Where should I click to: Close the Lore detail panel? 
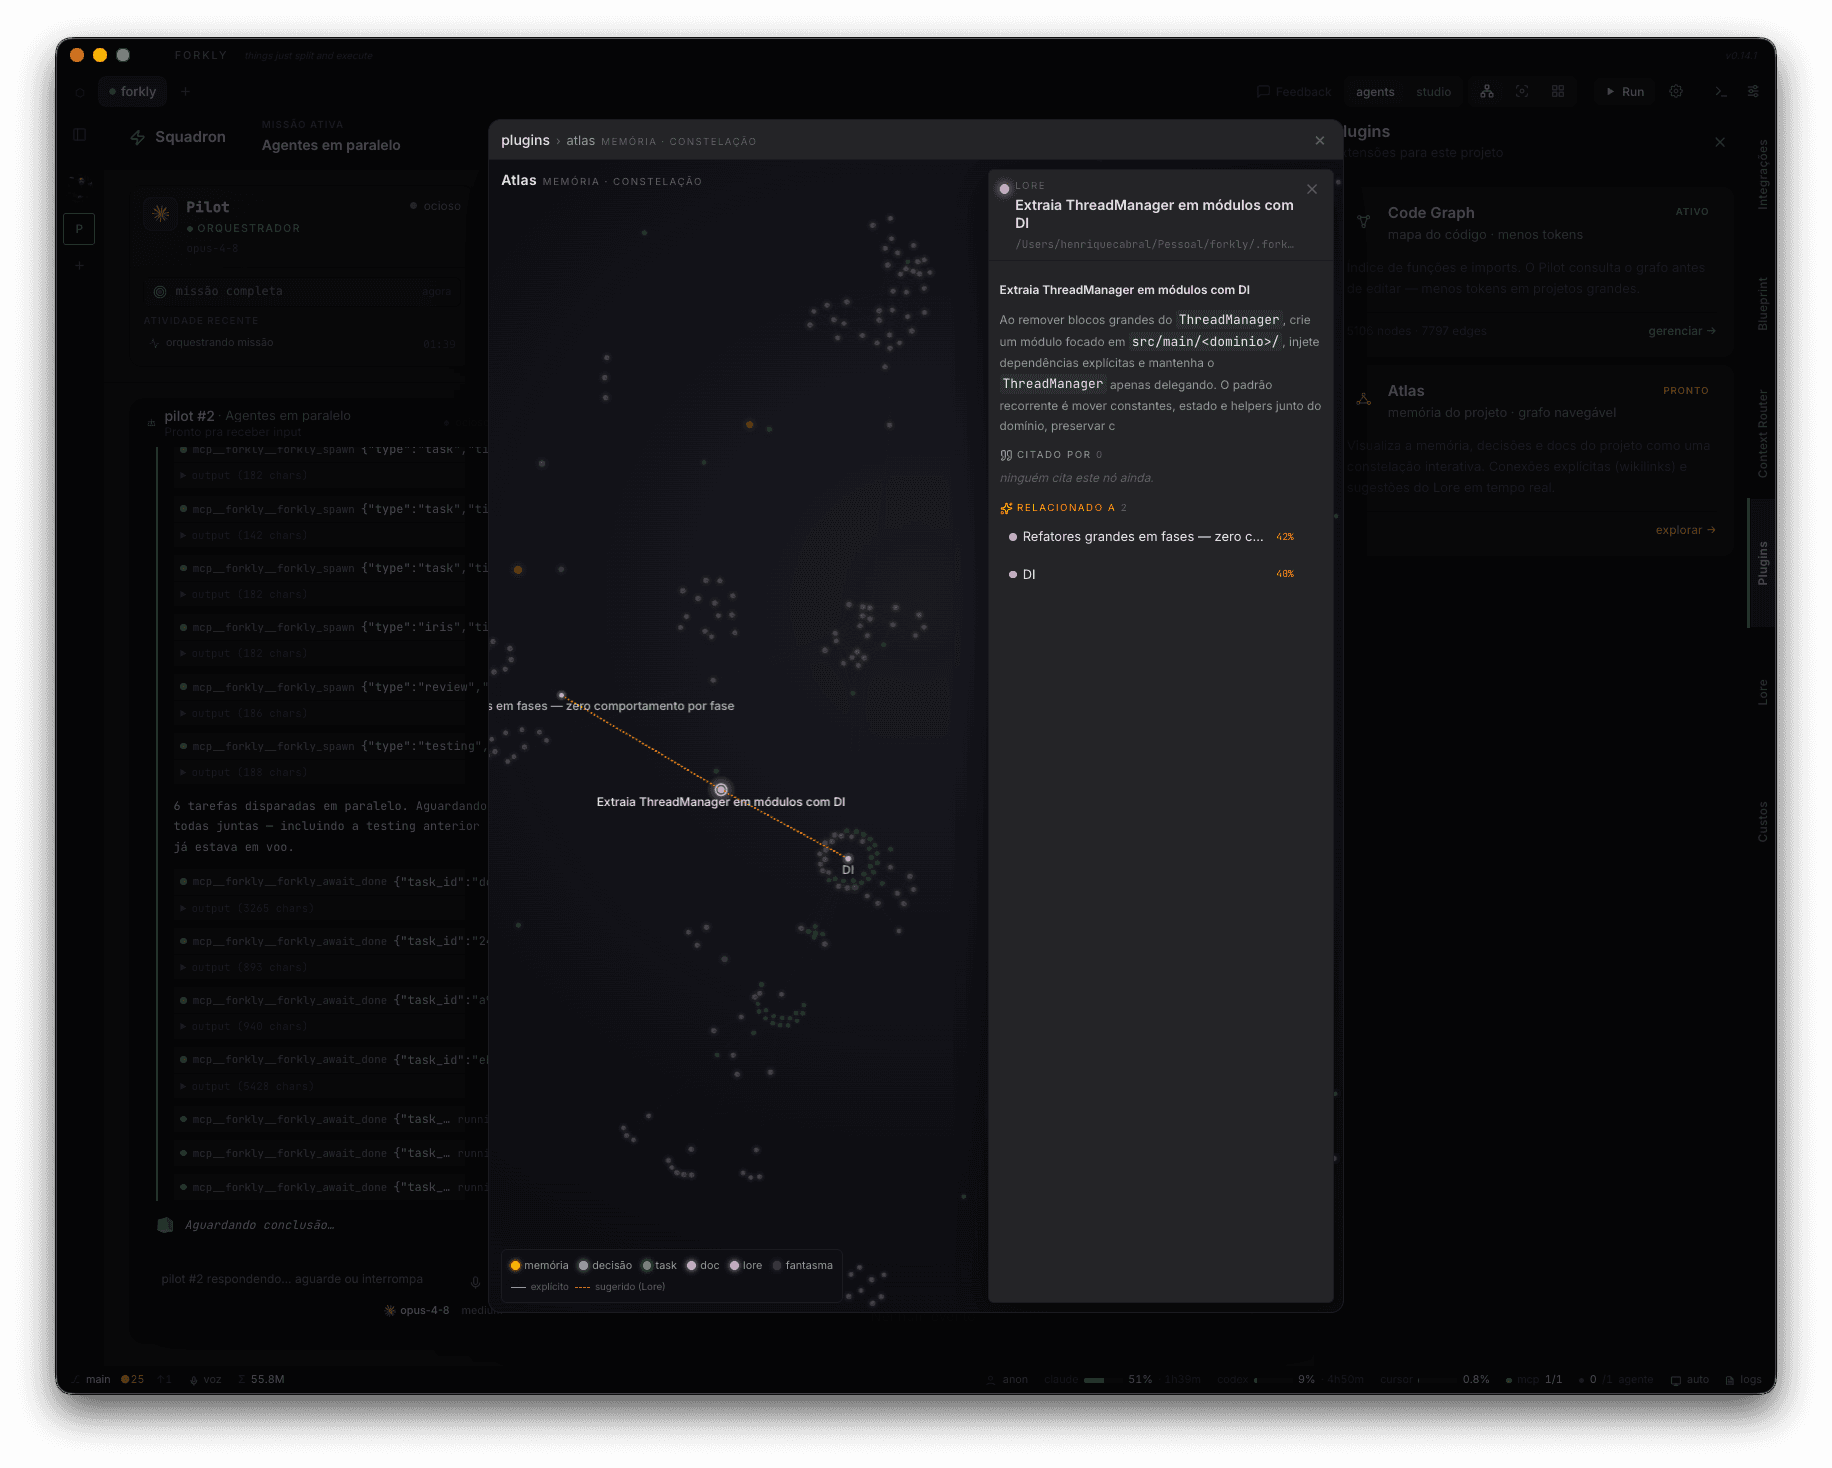click(1312, 189)
